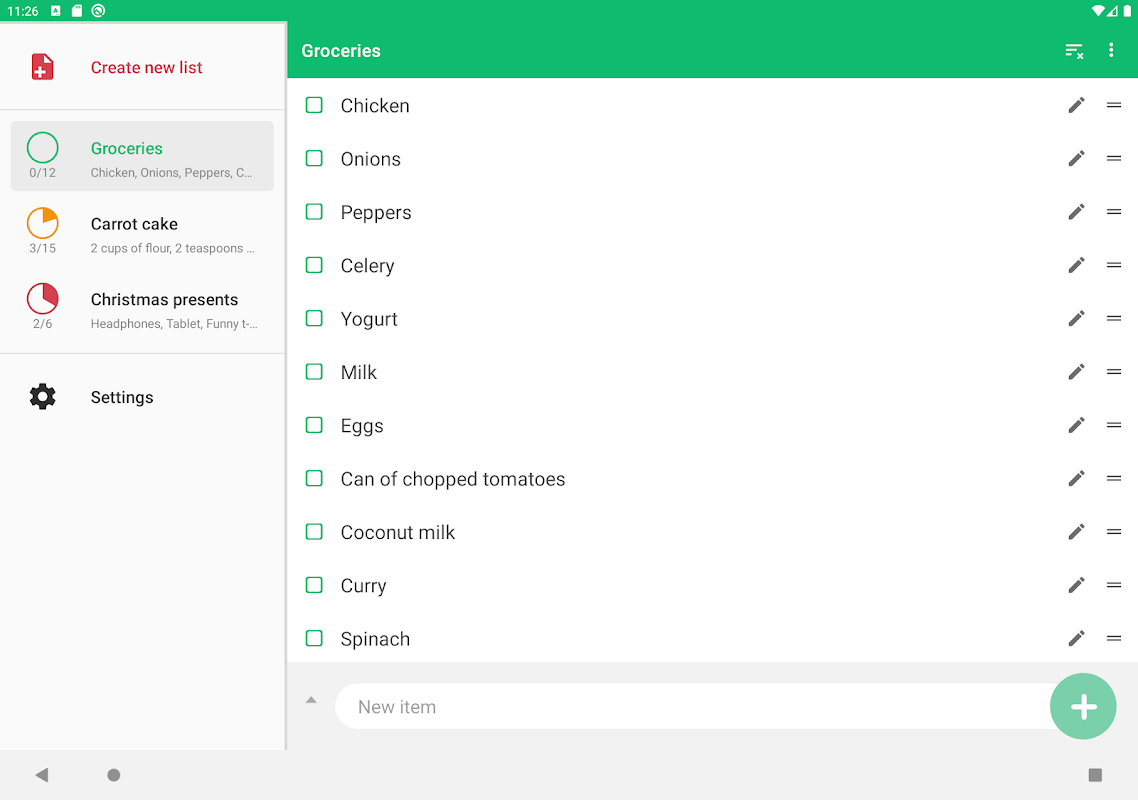Open Settings via the gear icon

42,396
